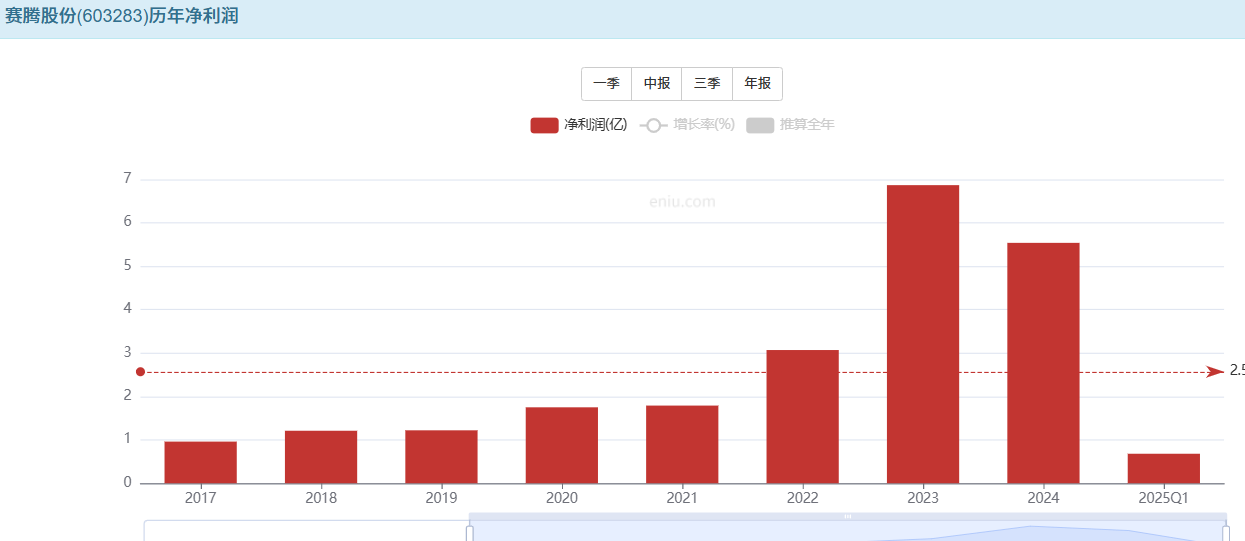This screenshot has height=541, width=1245.
Task: Click the 2019 x-axis label
Action: pyautogui.click(x=441, y=498)
